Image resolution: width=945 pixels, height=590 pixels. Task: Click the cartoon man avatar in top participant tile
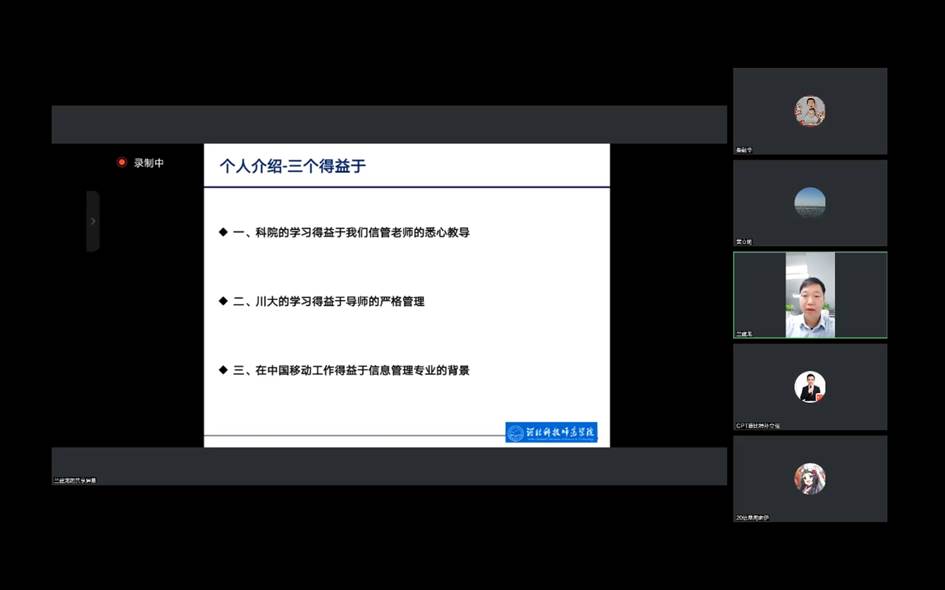point(809,110)
